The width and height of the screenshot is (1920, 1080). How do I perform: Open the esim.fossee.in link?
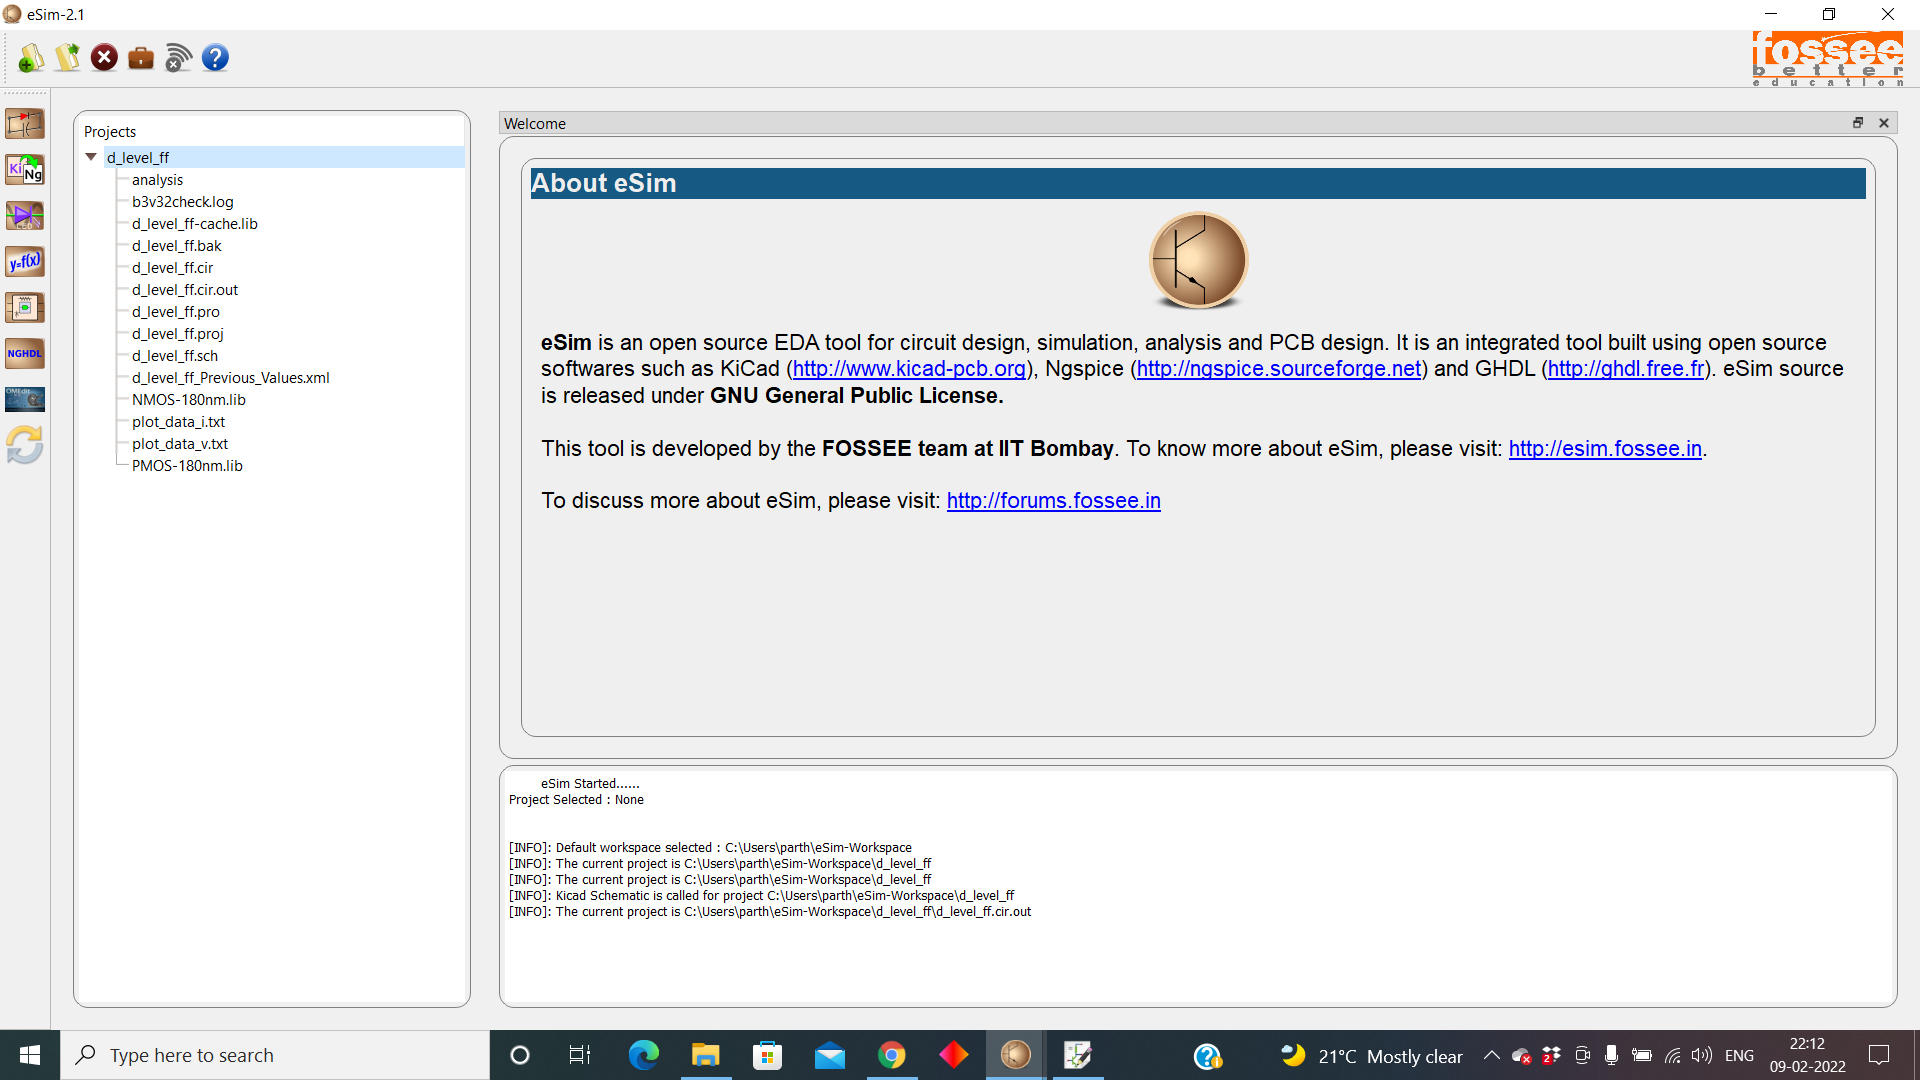1604,449
